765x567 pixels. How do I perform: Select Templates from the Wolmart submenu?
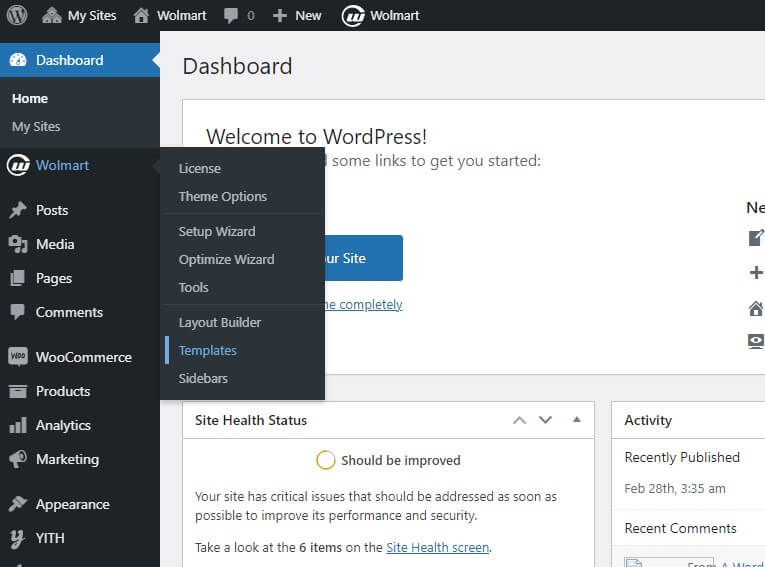pos(207,350)
